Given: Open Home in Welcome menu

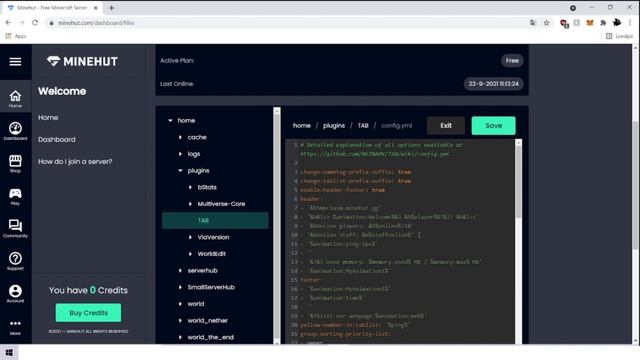Looking at the screenshot, I should (x=48, y=118).
